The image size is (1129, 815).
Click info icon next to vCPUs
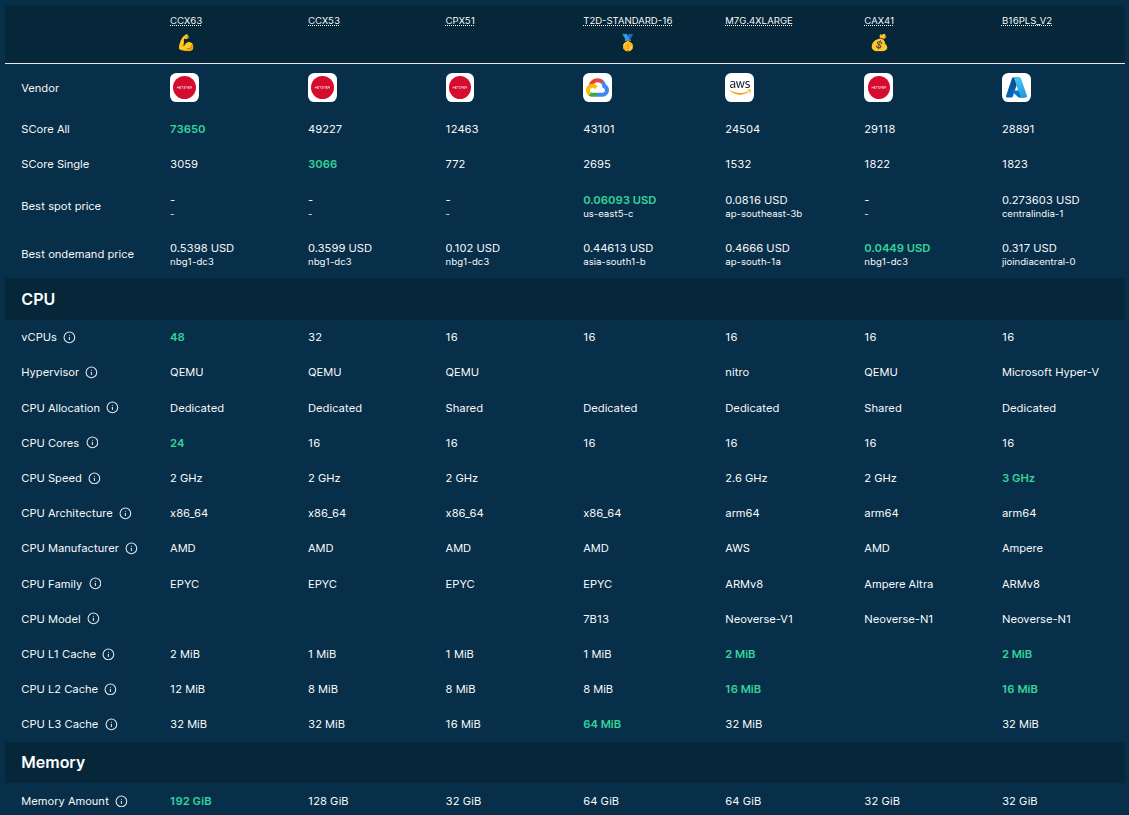70,338
